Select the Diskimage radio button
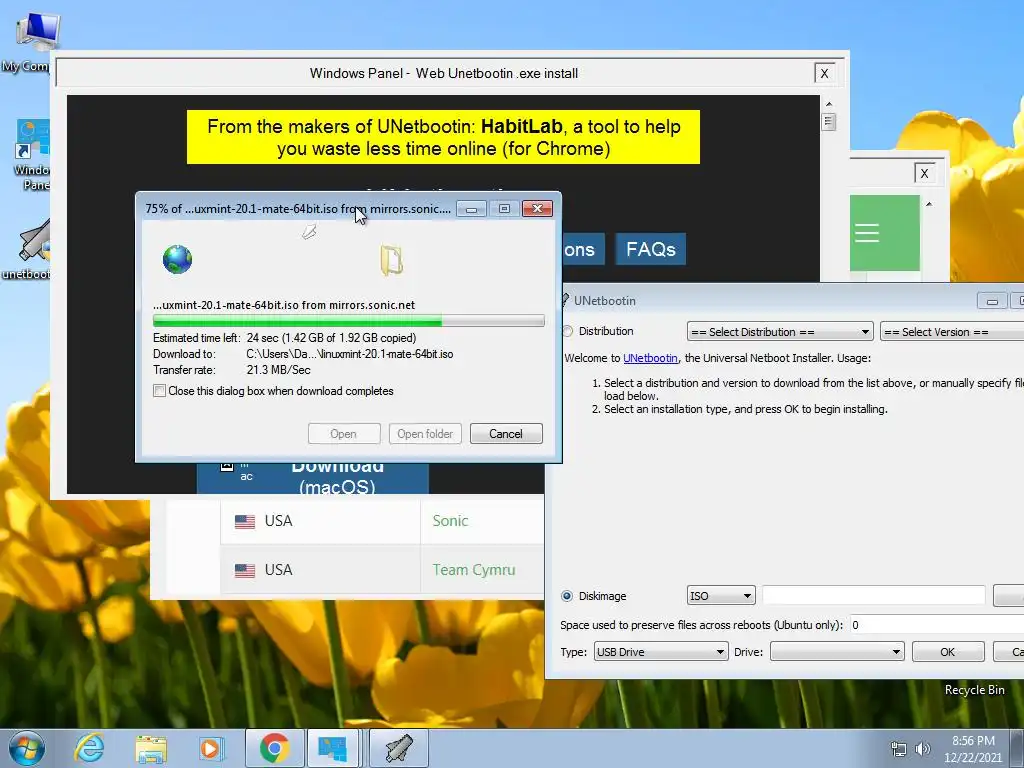Viewport: 1024px width, 768px height. coord(567,596)
